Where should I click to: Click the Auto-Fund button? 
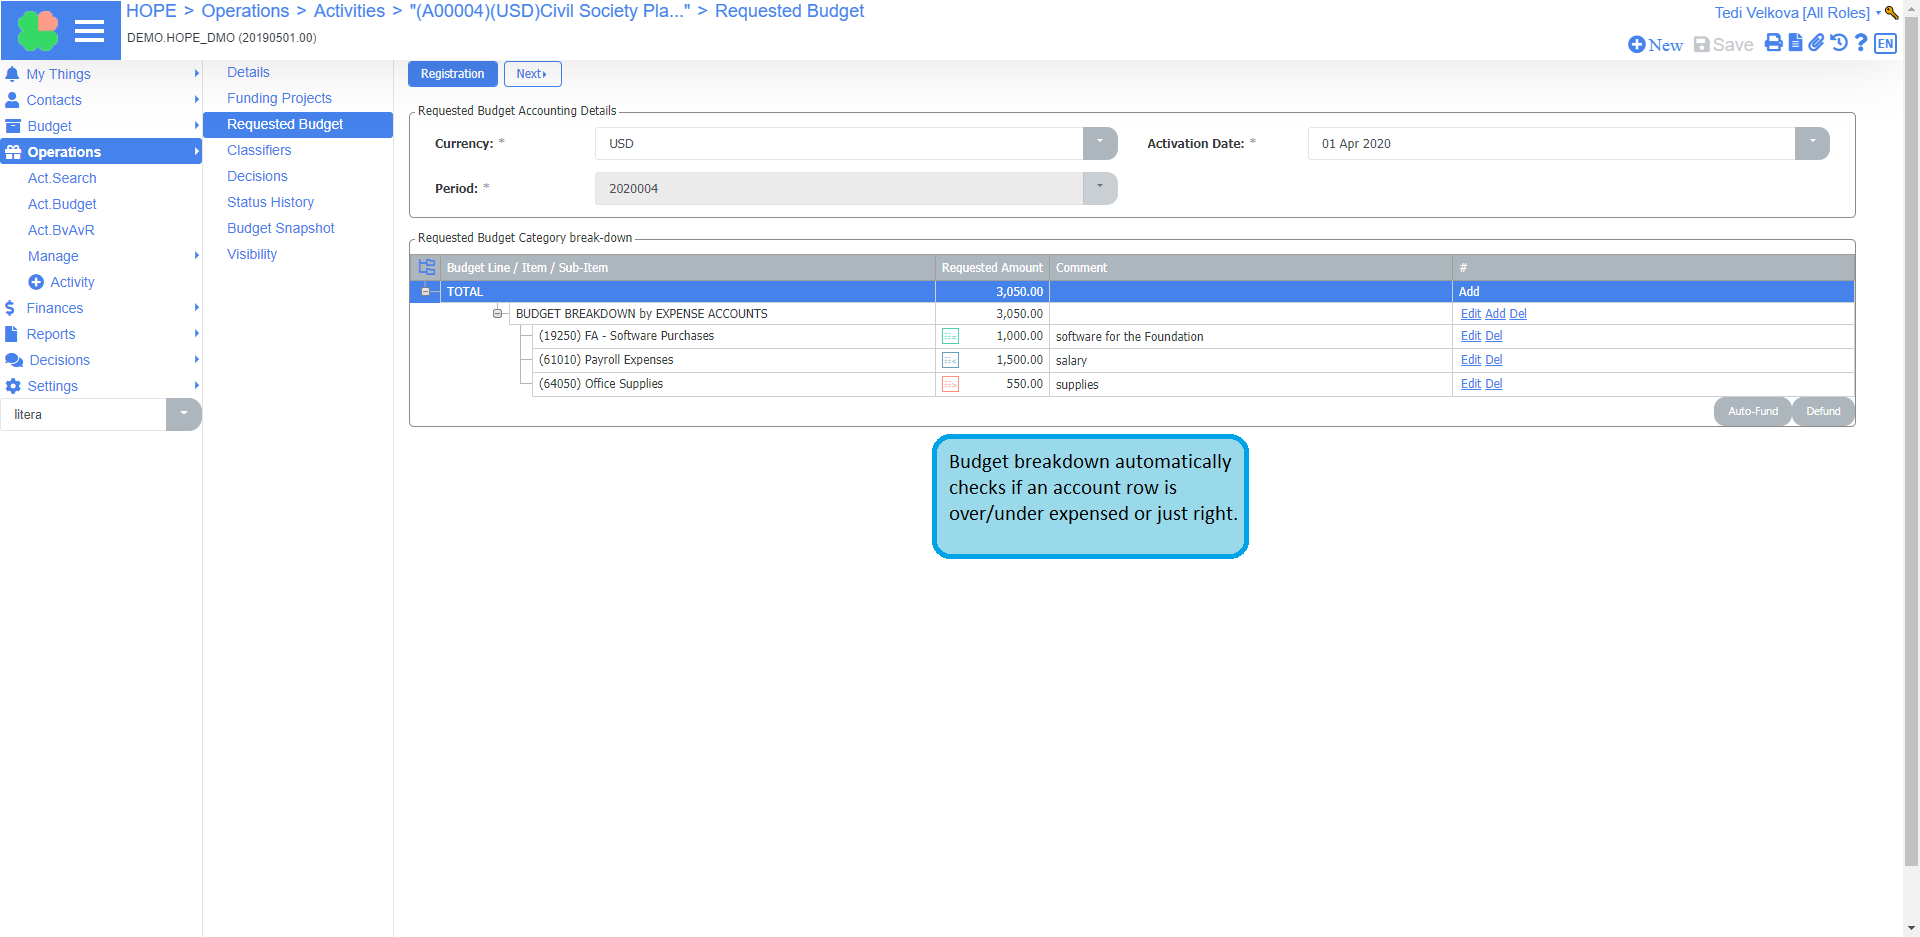(1752, 411)
